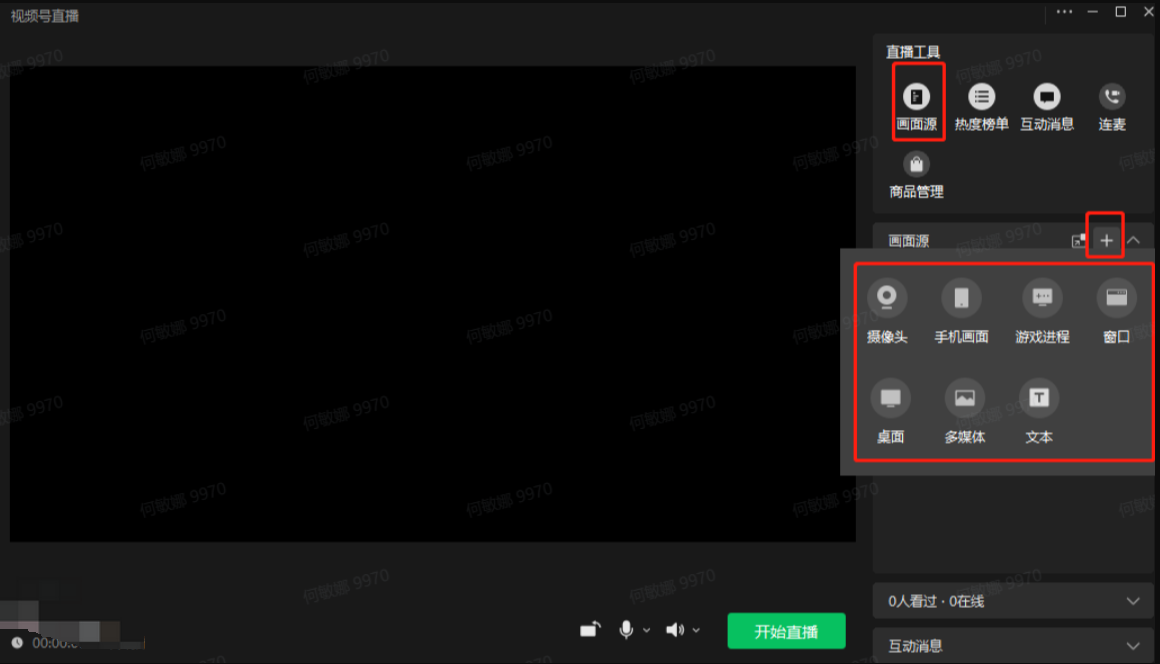This screenshot has height=664, width=1160.
Task: Maximize the 视频号直播 window
Action: (x=1121, y=12)
